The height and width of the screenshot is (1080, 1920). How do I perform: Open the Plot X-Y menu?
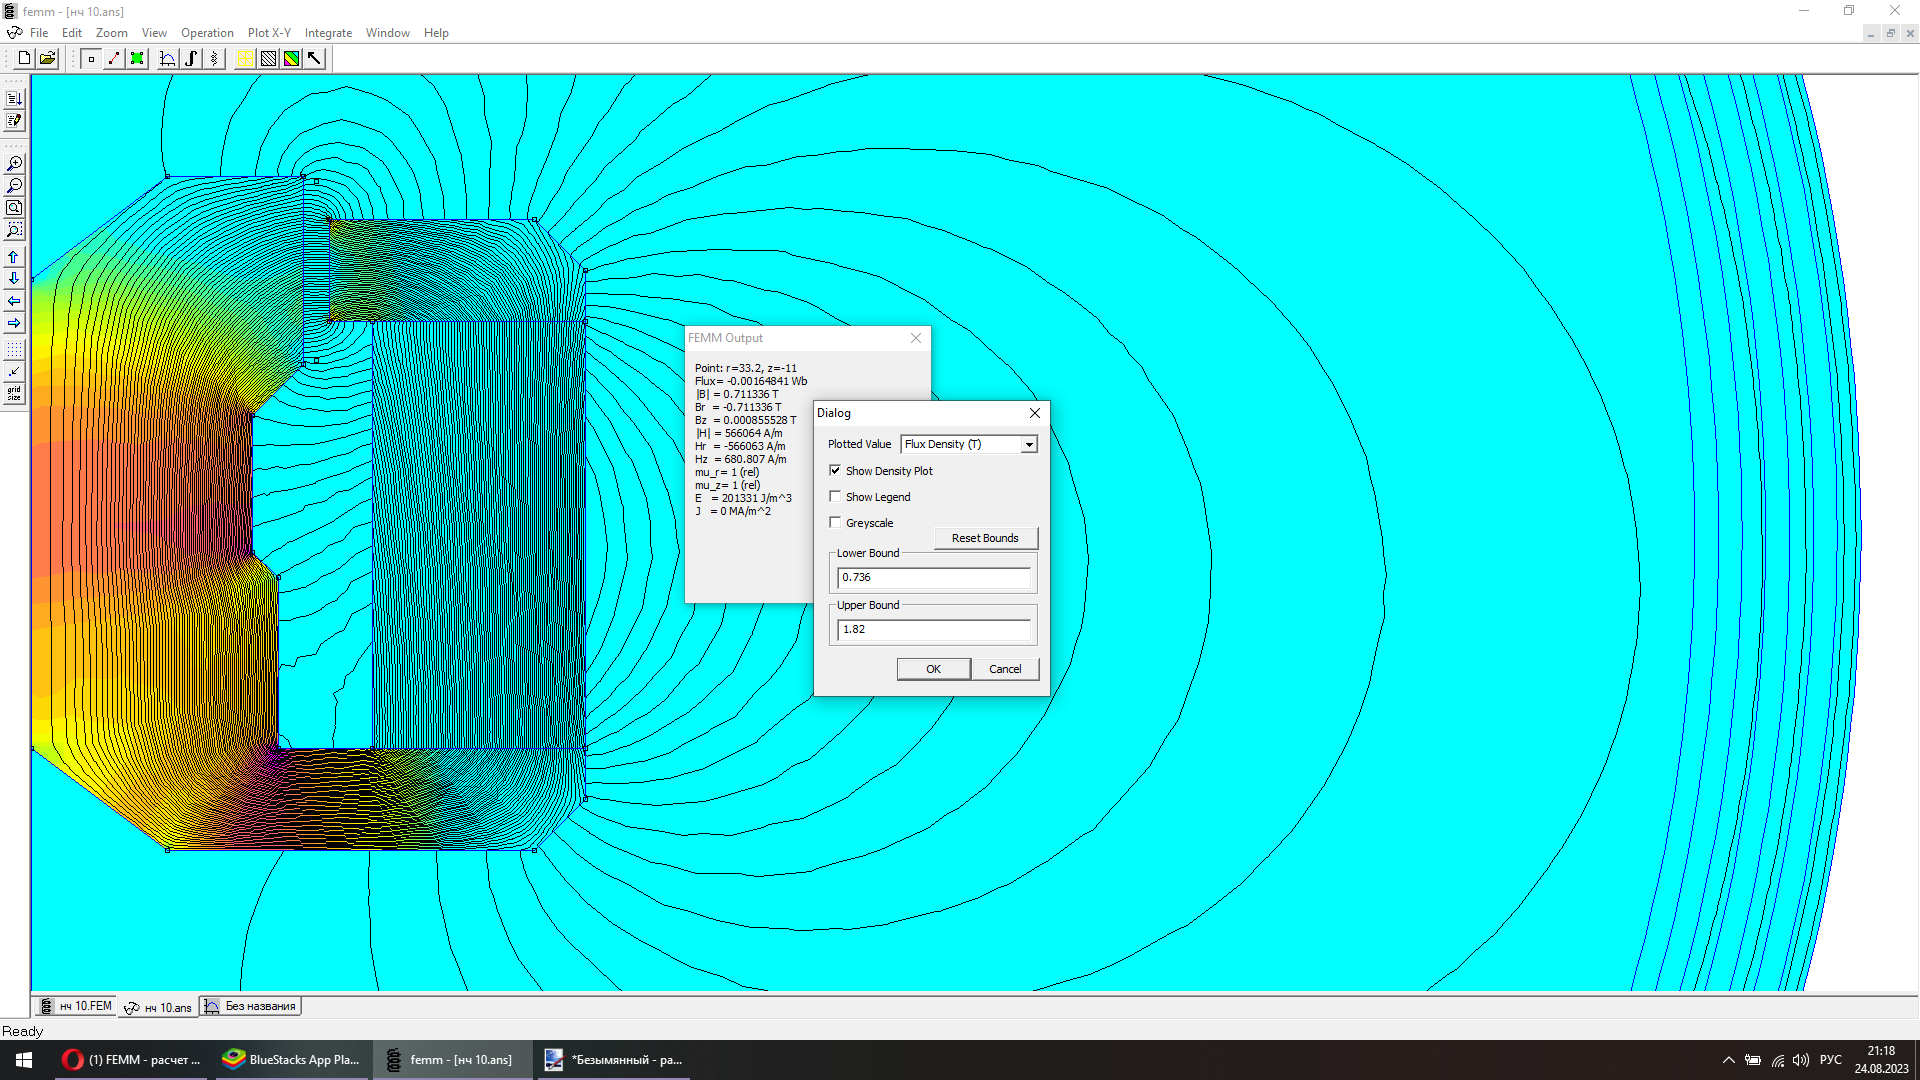pos(269,33)
